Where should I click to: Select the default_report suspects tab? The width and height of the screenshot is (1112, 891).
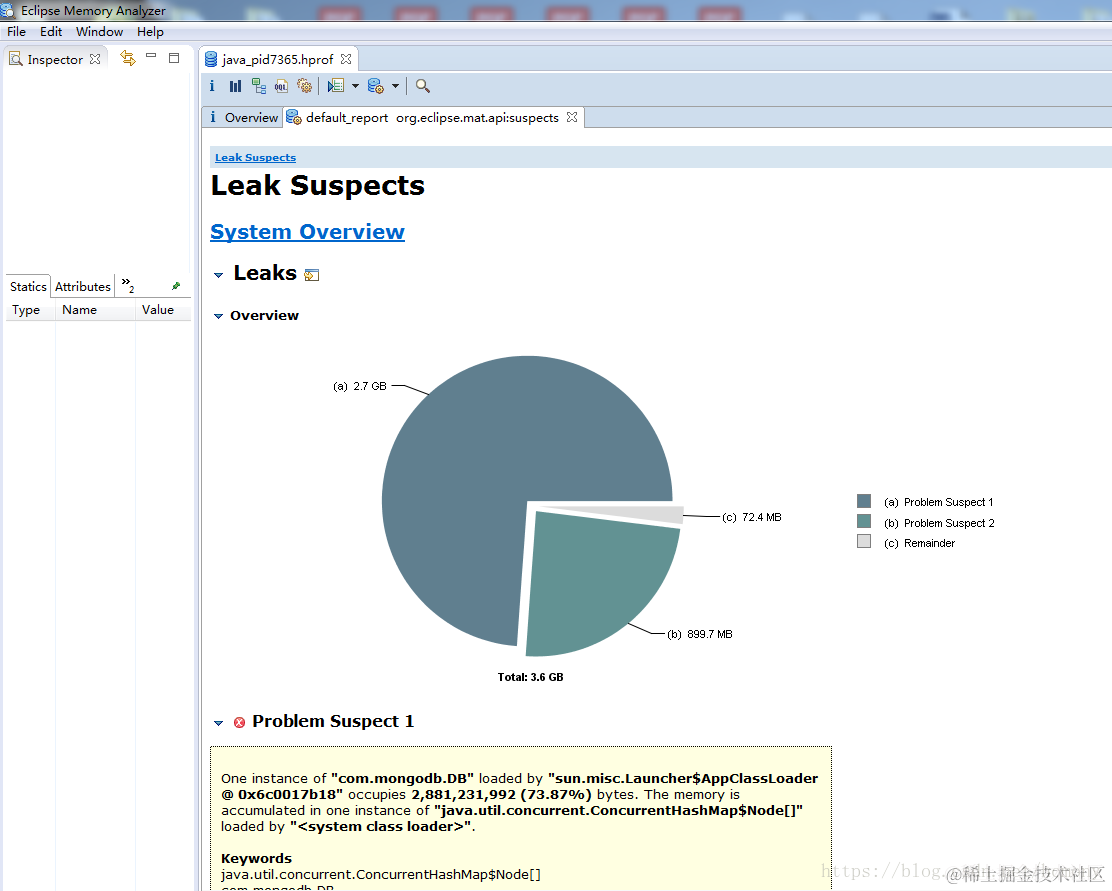click(x=432, y=118)
